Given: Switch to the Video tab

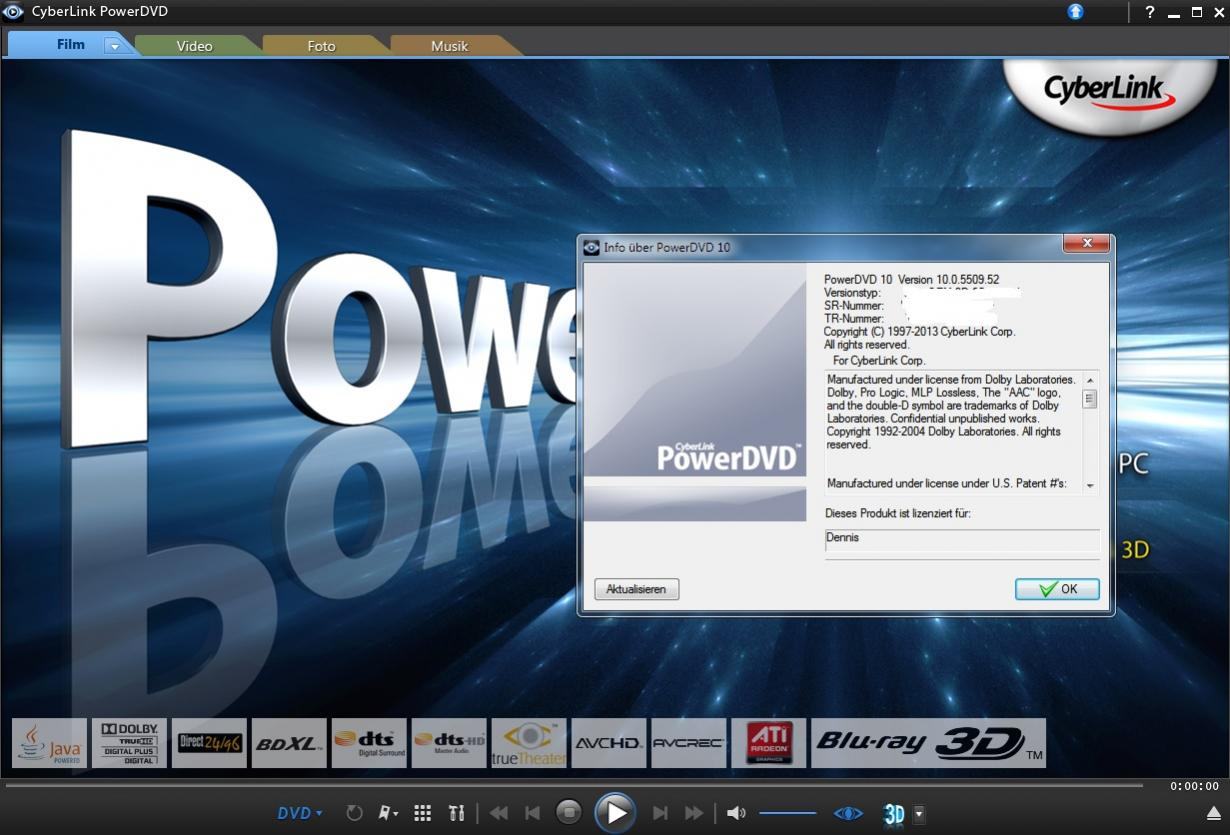Looking at the screenshot, I should coord(194,46).
